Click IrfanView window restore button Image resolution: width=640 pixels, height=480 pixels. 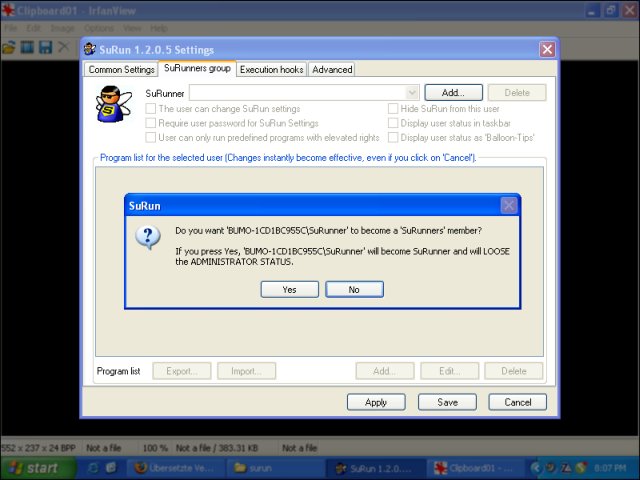611,10
